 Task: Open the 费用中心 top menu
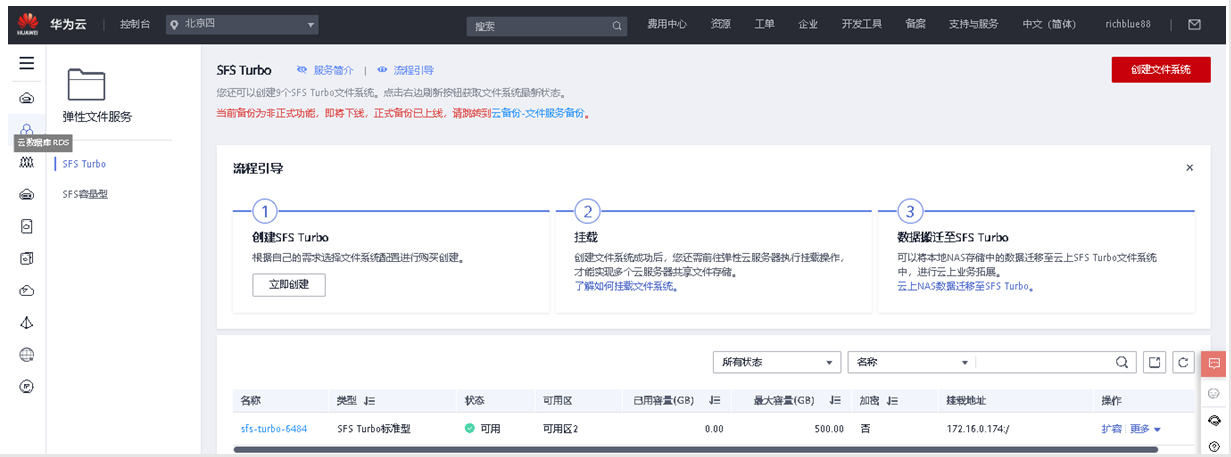click(667, 24)
